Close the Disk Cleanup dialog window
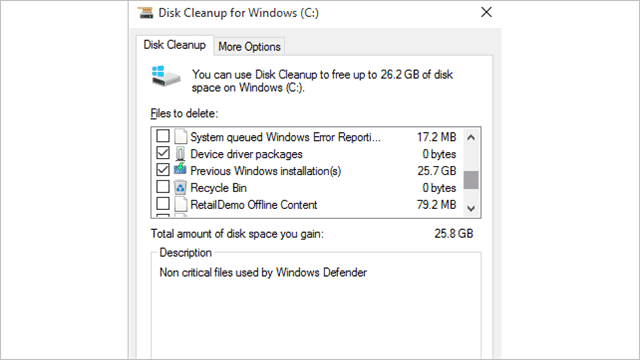Image resolution: width=640 pixels, height=360 pixels. point(486,12)
